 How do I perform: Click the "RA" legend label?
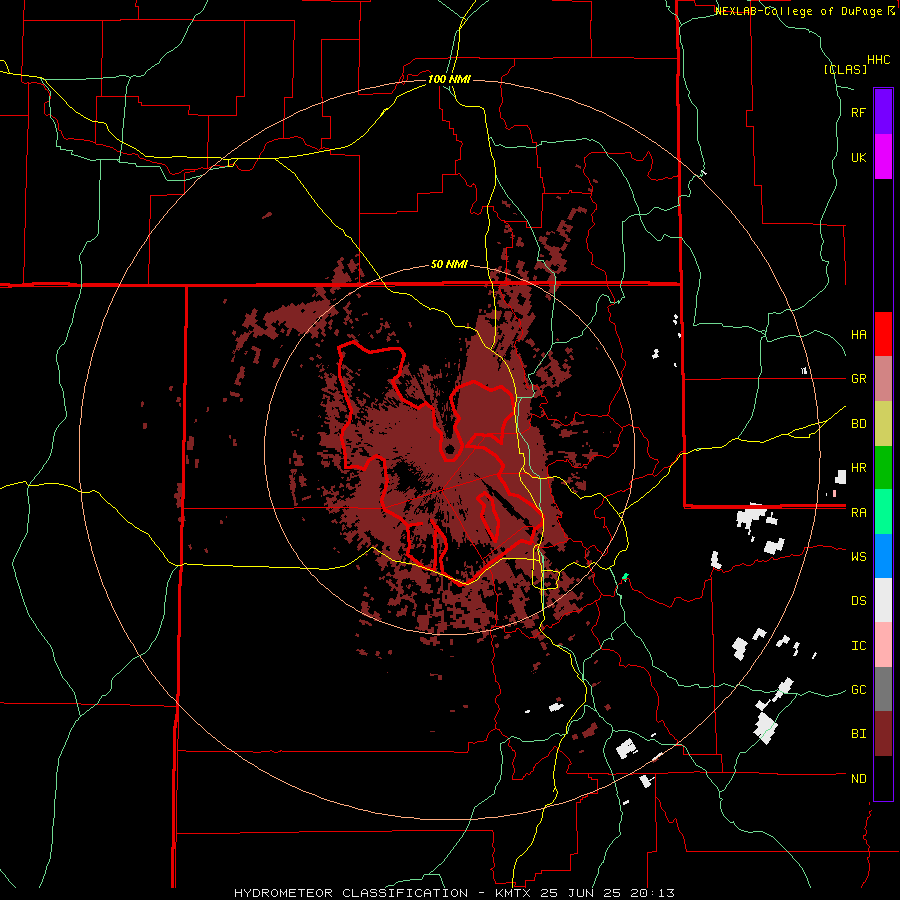(859, 513)
